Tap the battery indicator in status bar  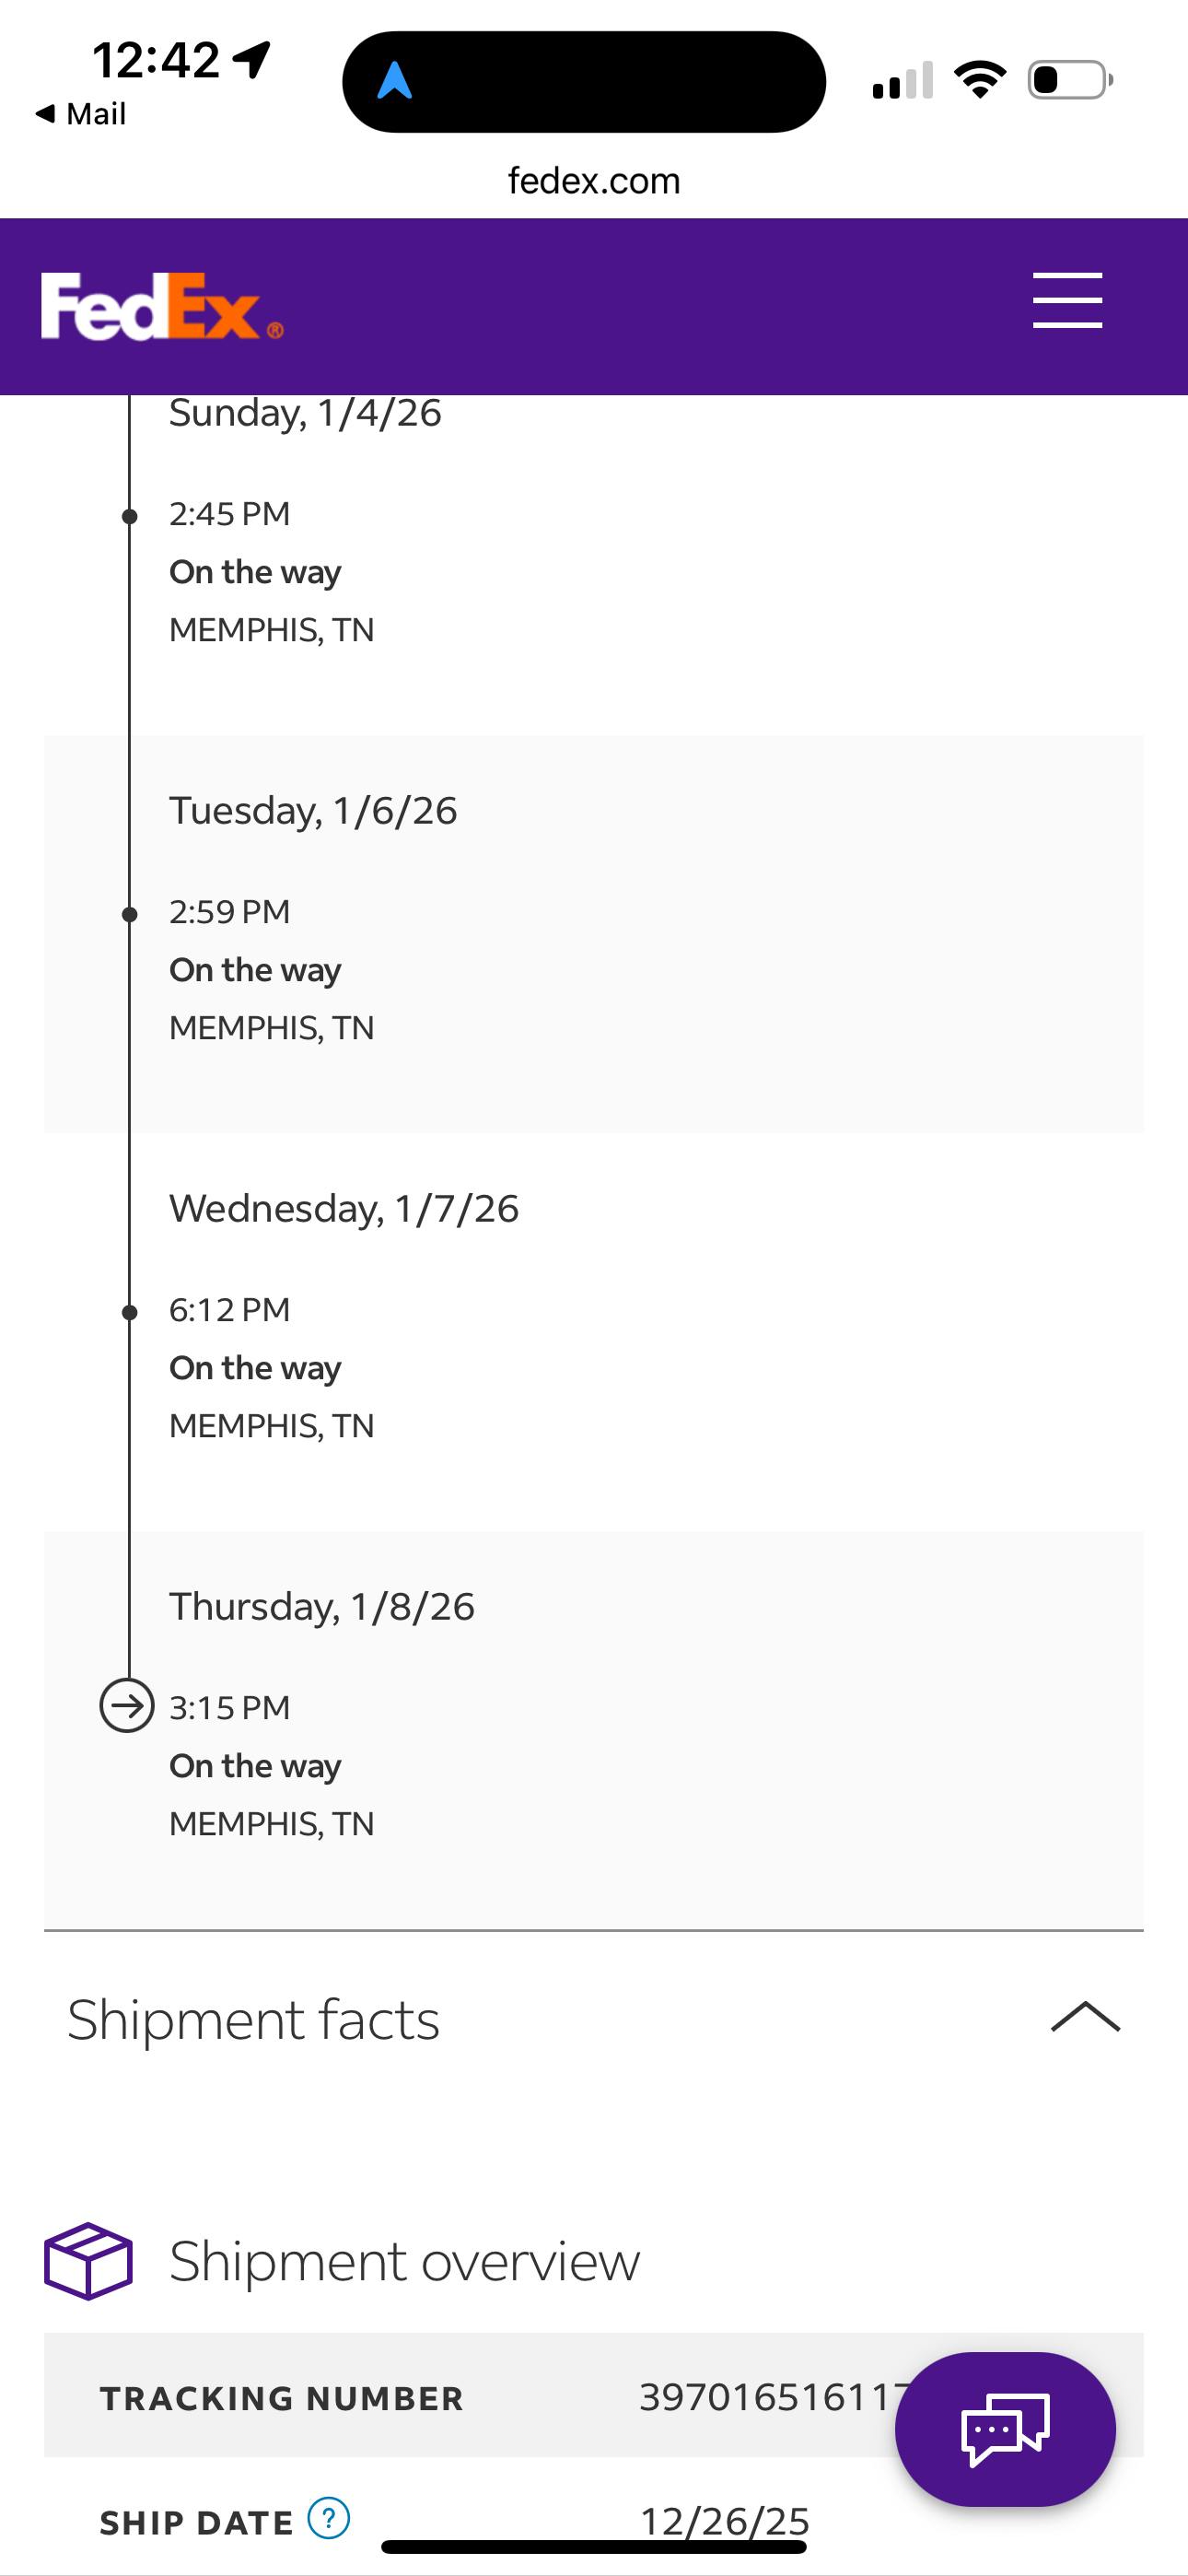coord(1070,80)
